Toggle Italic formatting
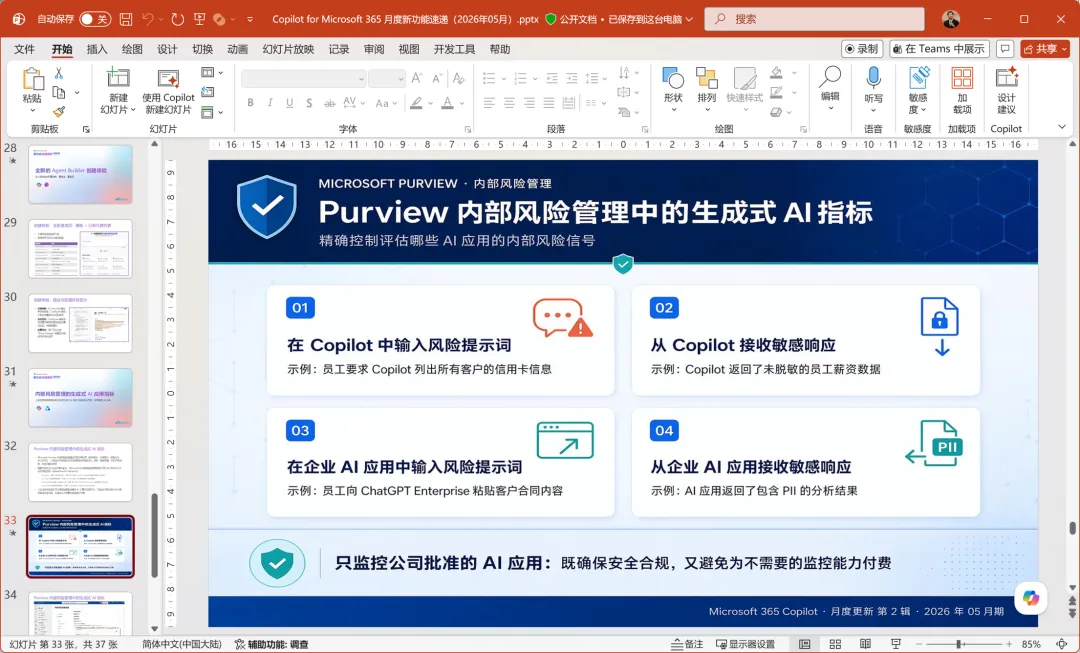Viewport: 1080px width, 653px height. 270,103
